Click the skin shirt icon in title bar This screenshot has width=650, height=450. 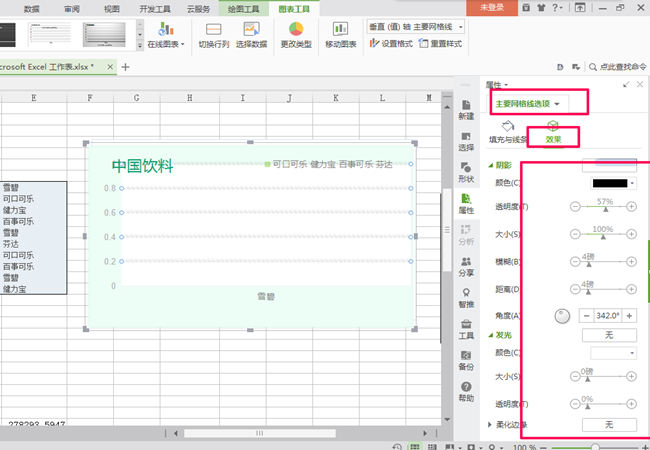coord(541,7)
